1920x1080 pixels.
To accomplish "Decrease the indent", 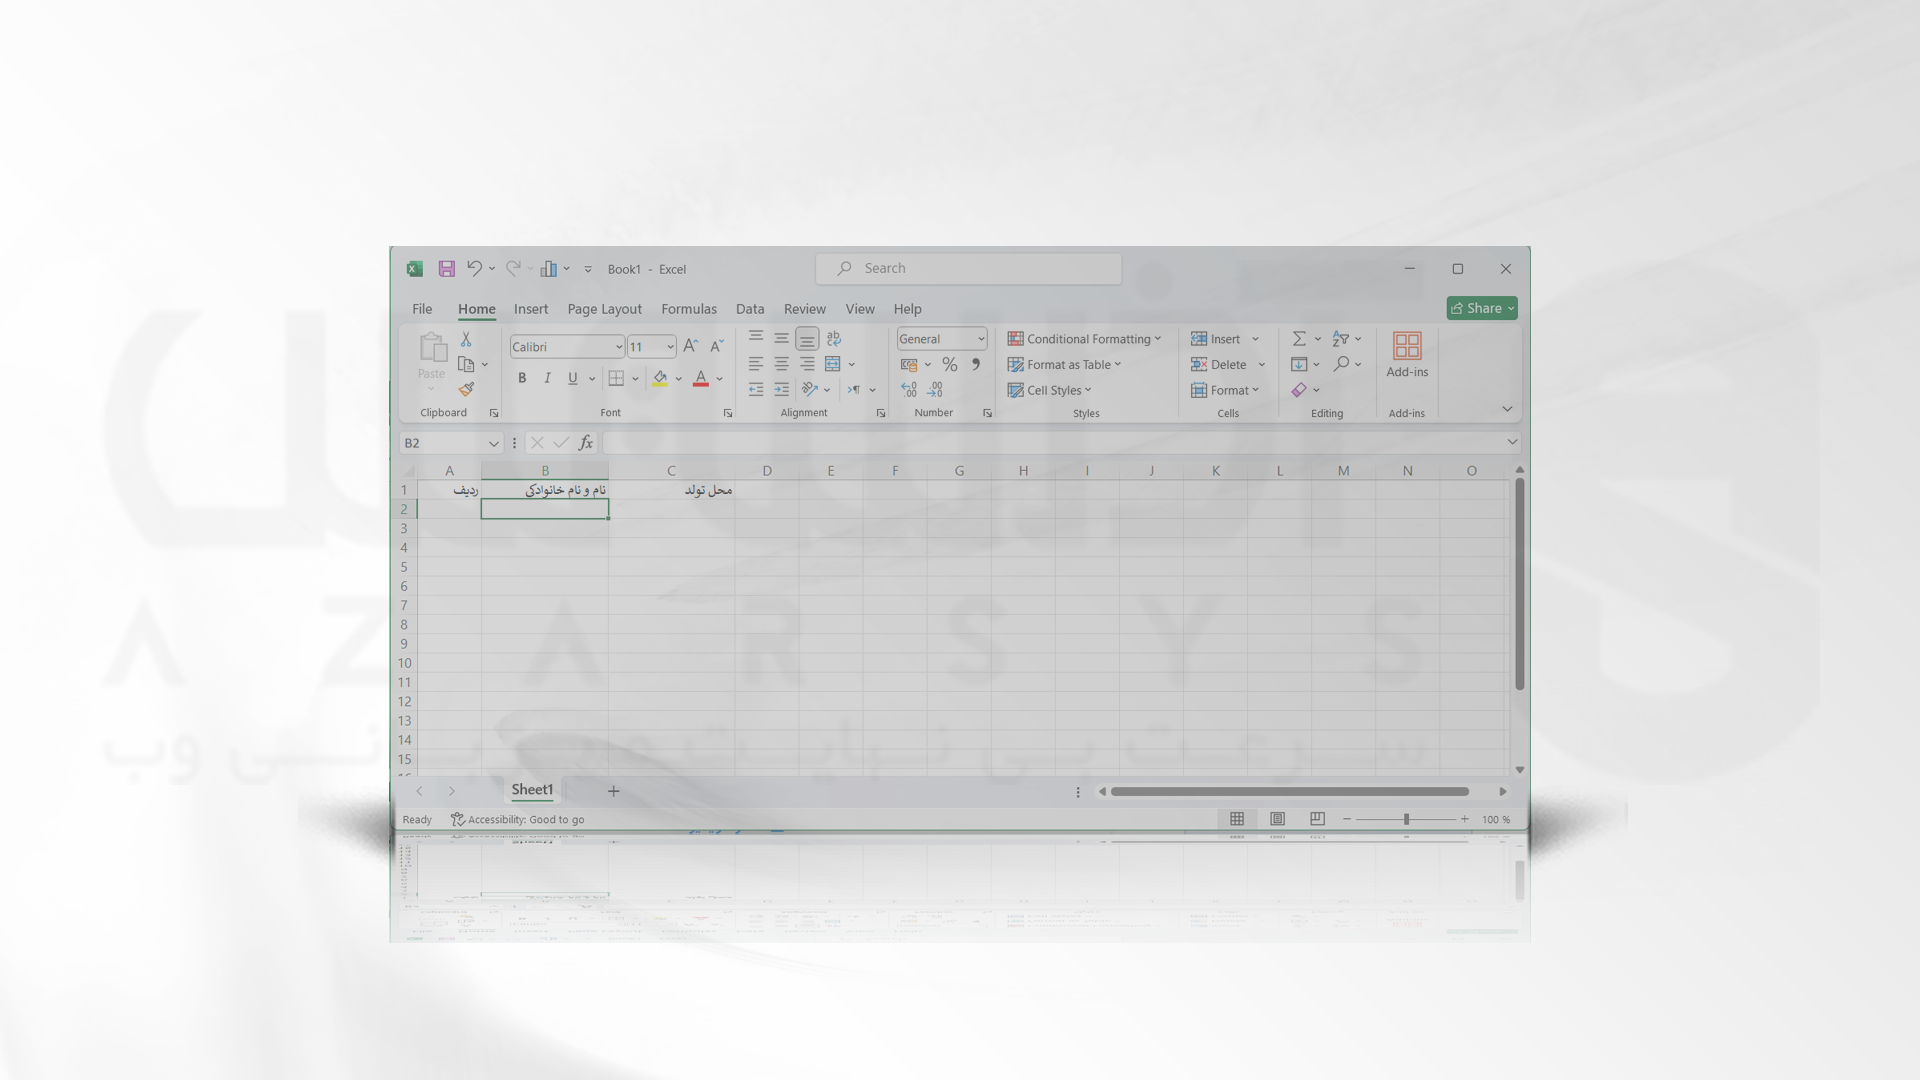I will point(756,389).
